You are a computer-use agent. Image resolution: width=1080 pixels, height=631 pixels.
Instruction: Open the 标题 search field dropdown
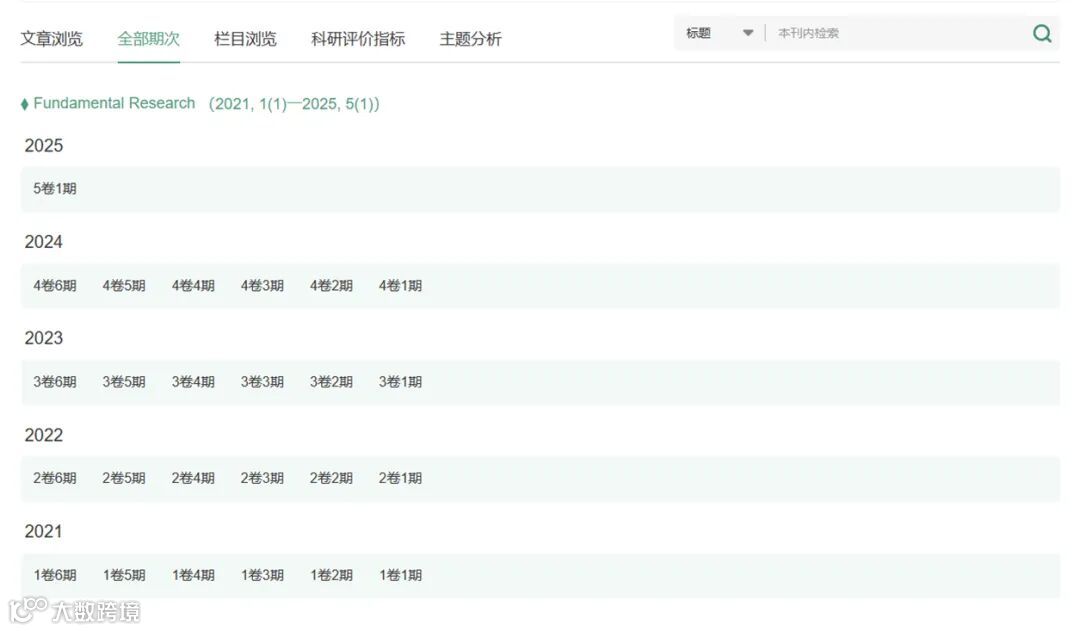point(719,33)
